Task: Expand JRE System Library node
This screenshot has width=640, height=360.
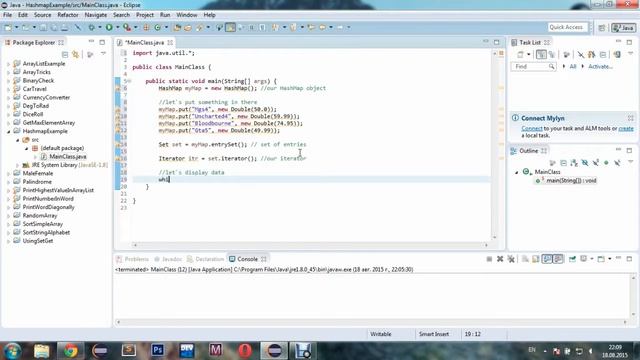Action: coord(17,165)
